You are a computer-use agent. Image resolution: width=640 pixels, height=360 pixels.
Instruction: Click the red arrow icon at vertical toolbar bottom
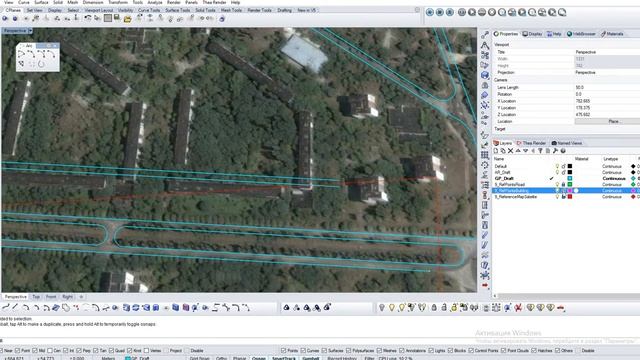[x=485, y=285]
